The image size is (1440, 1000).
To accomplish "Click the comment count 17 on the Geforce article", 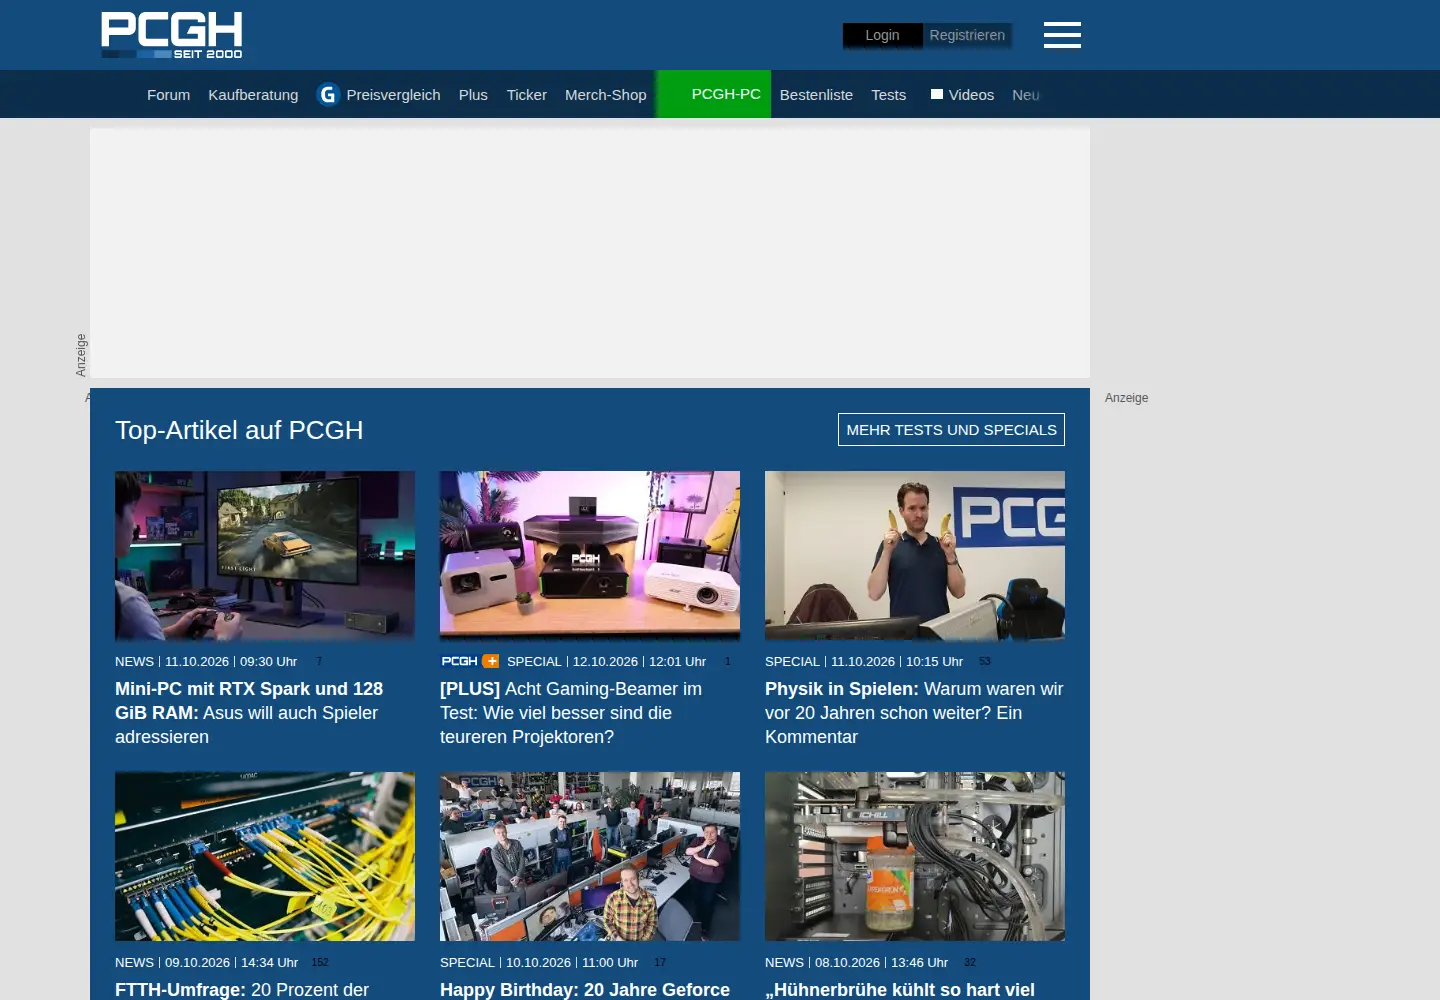I will 660,962.
